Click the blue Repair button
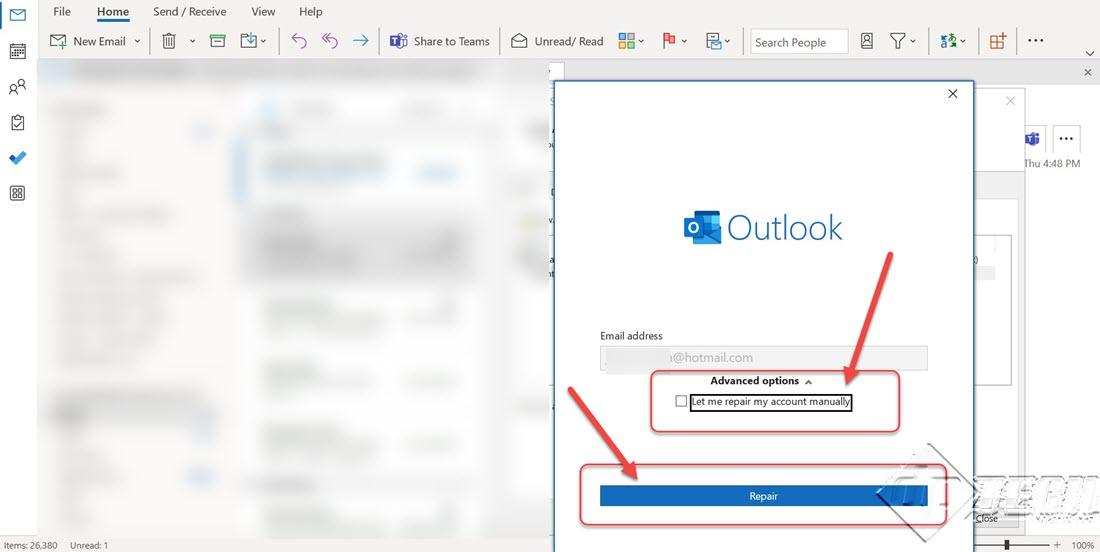Viewport: 1100px width, 552px height. [x=763, y=496]
